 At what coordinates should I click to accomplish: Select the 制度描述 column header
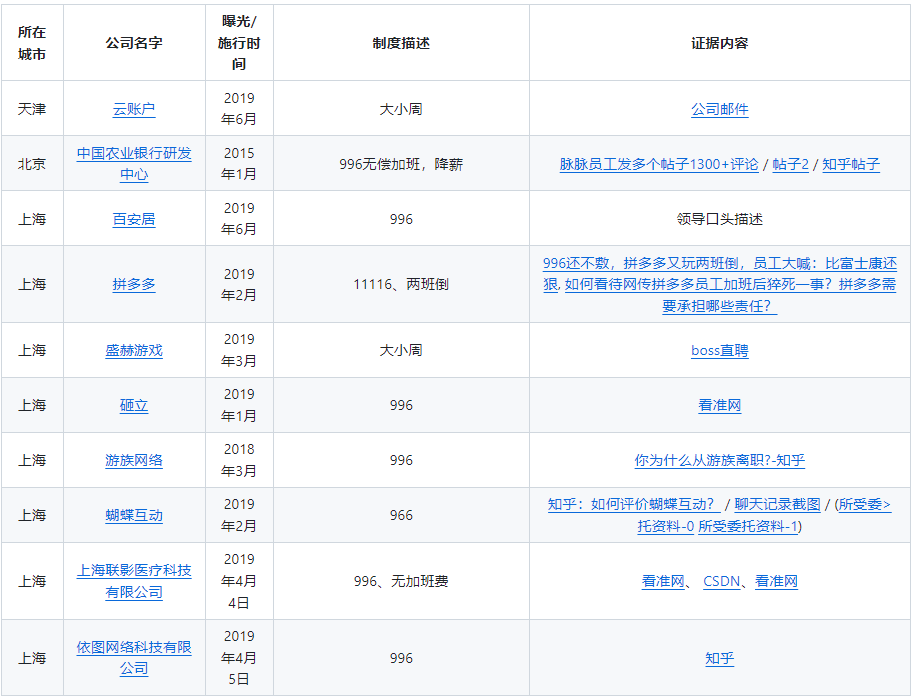[x=401, y=43]
